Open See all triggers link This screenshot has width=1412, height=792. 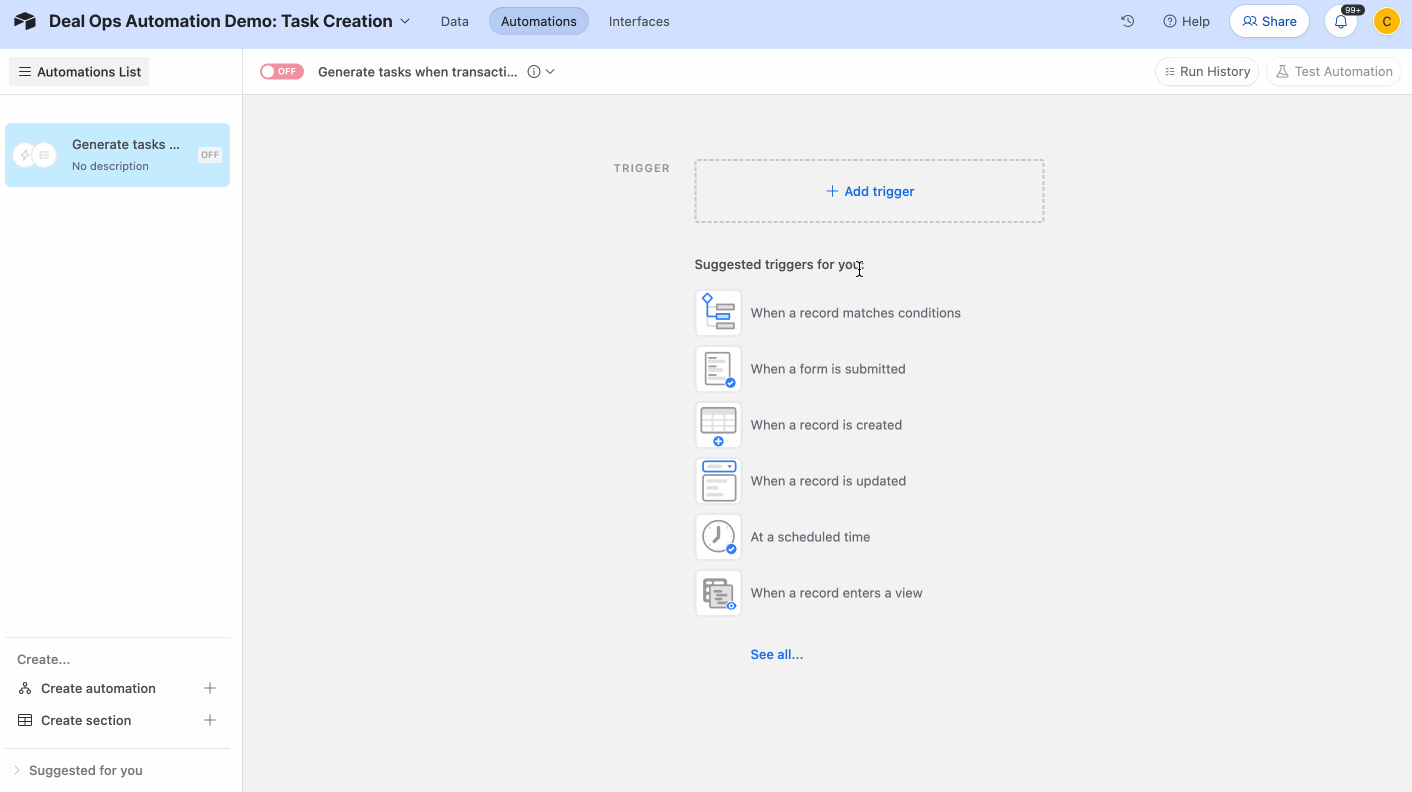pyautogui.click(x=777, y=655)
